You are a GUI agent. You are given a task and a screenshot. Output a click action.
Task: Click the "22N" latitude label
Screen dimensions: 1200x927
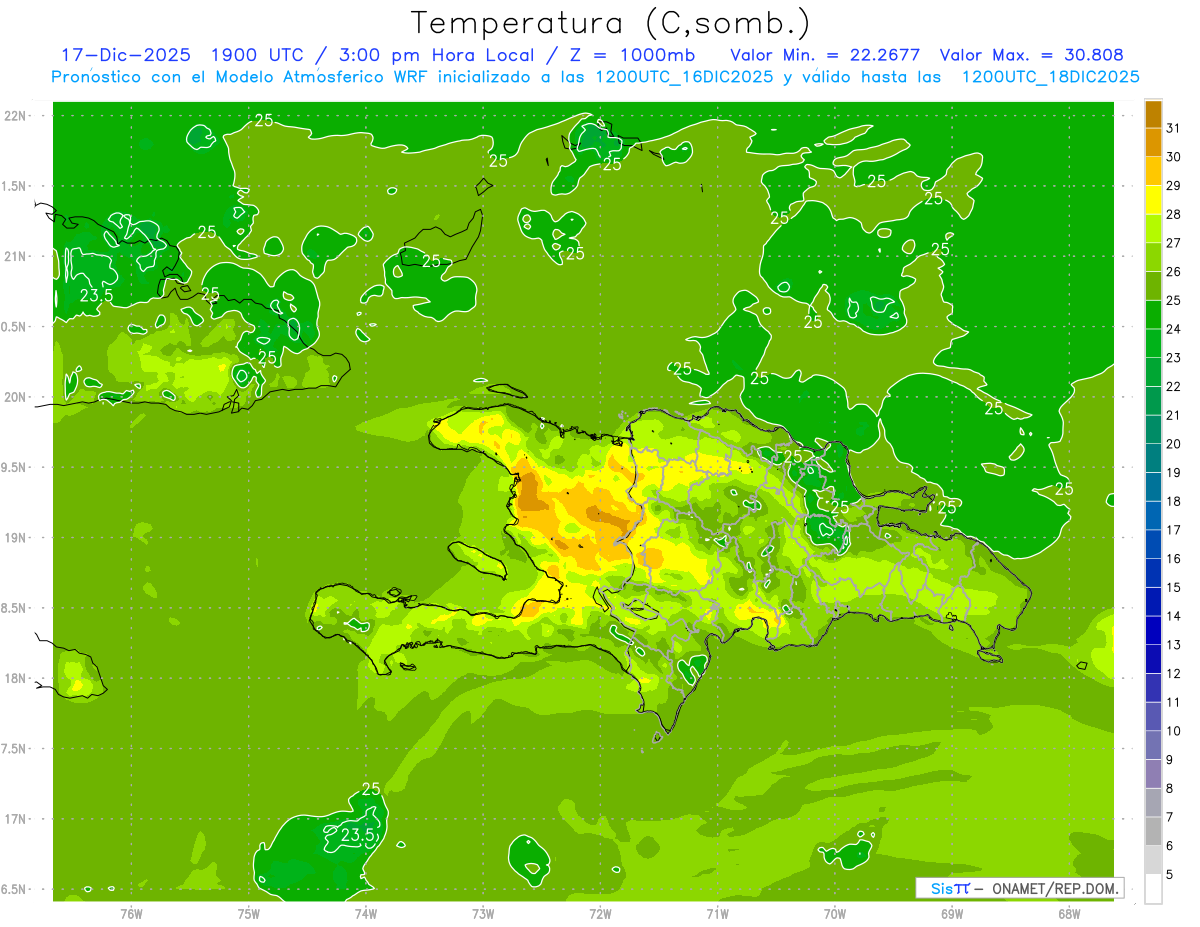pyautogui.click(x=17, y=116)
